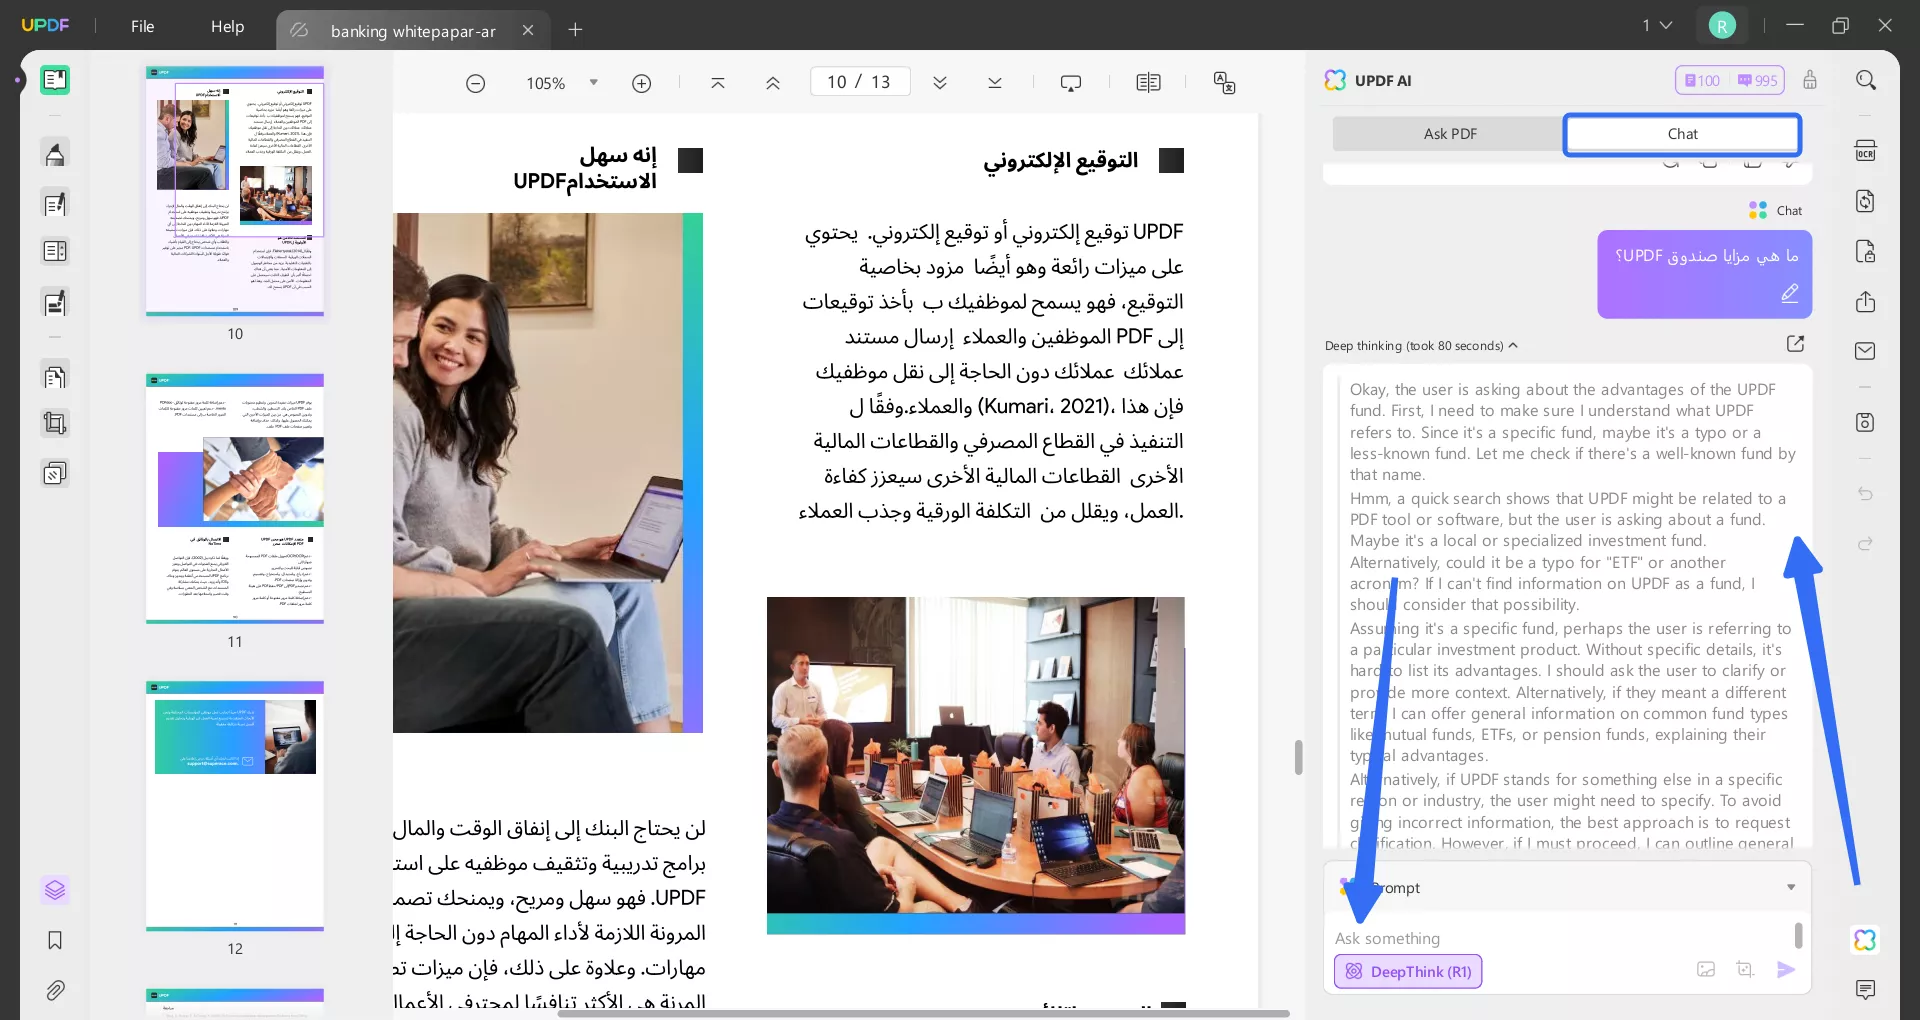Open a new tab with the plus button

tap(575, 30)
